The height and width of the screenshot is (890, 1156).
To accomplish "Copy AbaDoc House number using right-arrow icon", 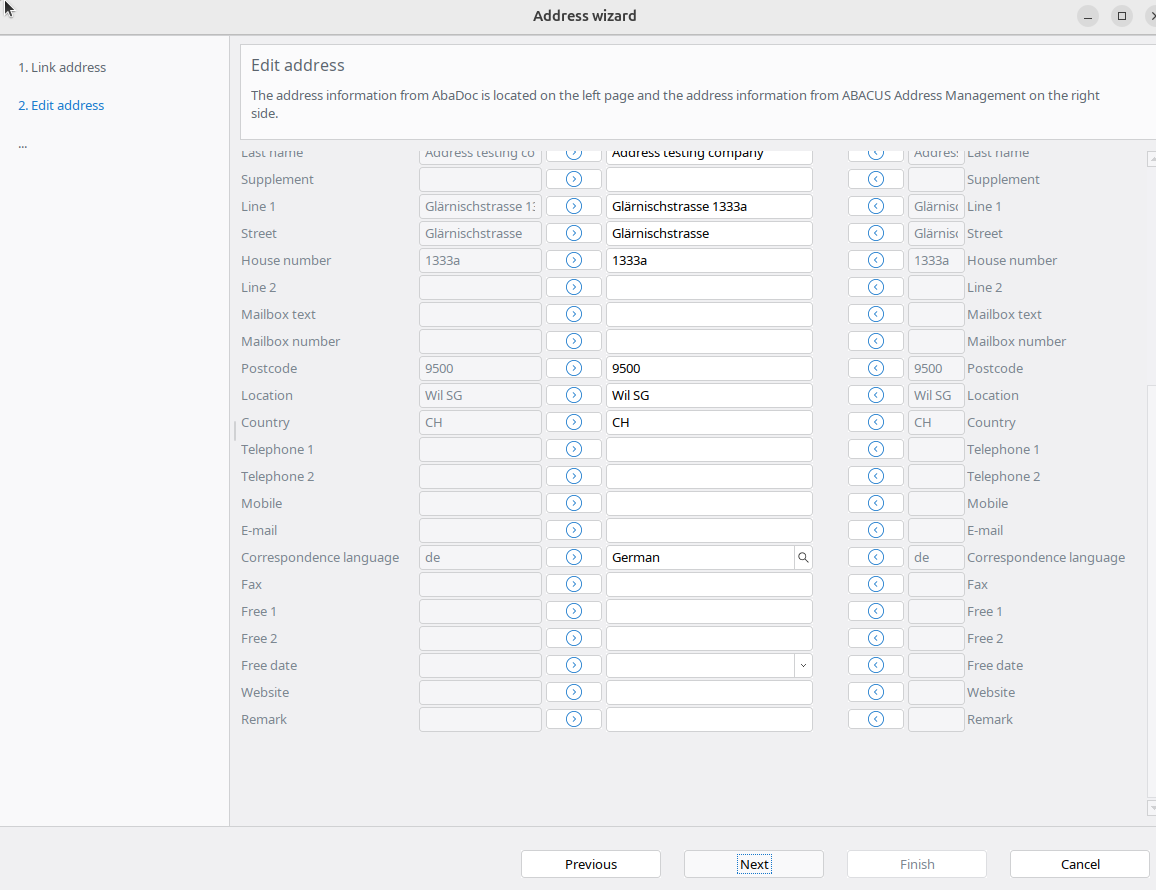I will 574,260.
